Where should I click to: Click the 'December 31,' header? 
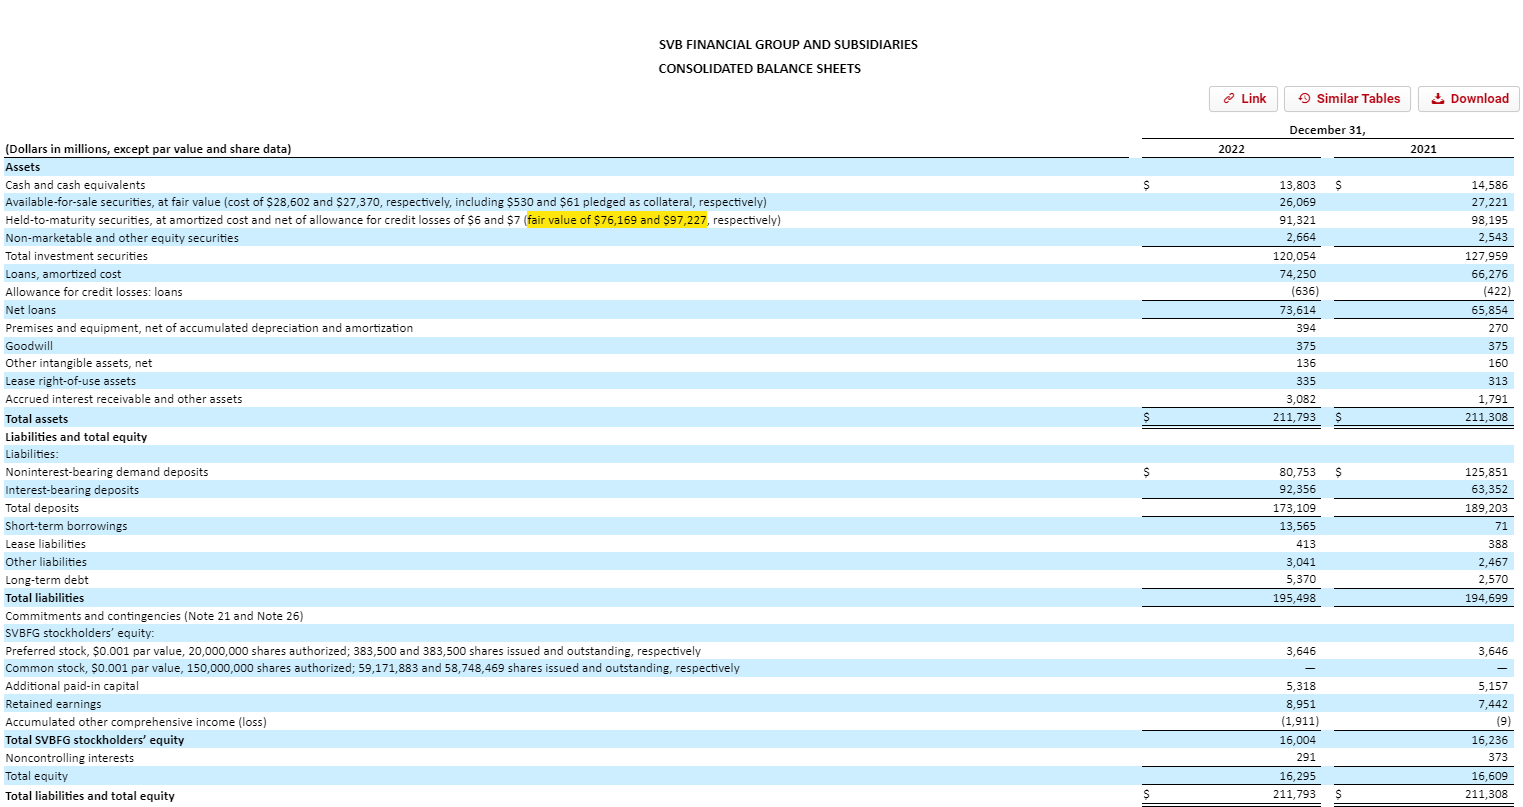click(x=1327, y=130)
